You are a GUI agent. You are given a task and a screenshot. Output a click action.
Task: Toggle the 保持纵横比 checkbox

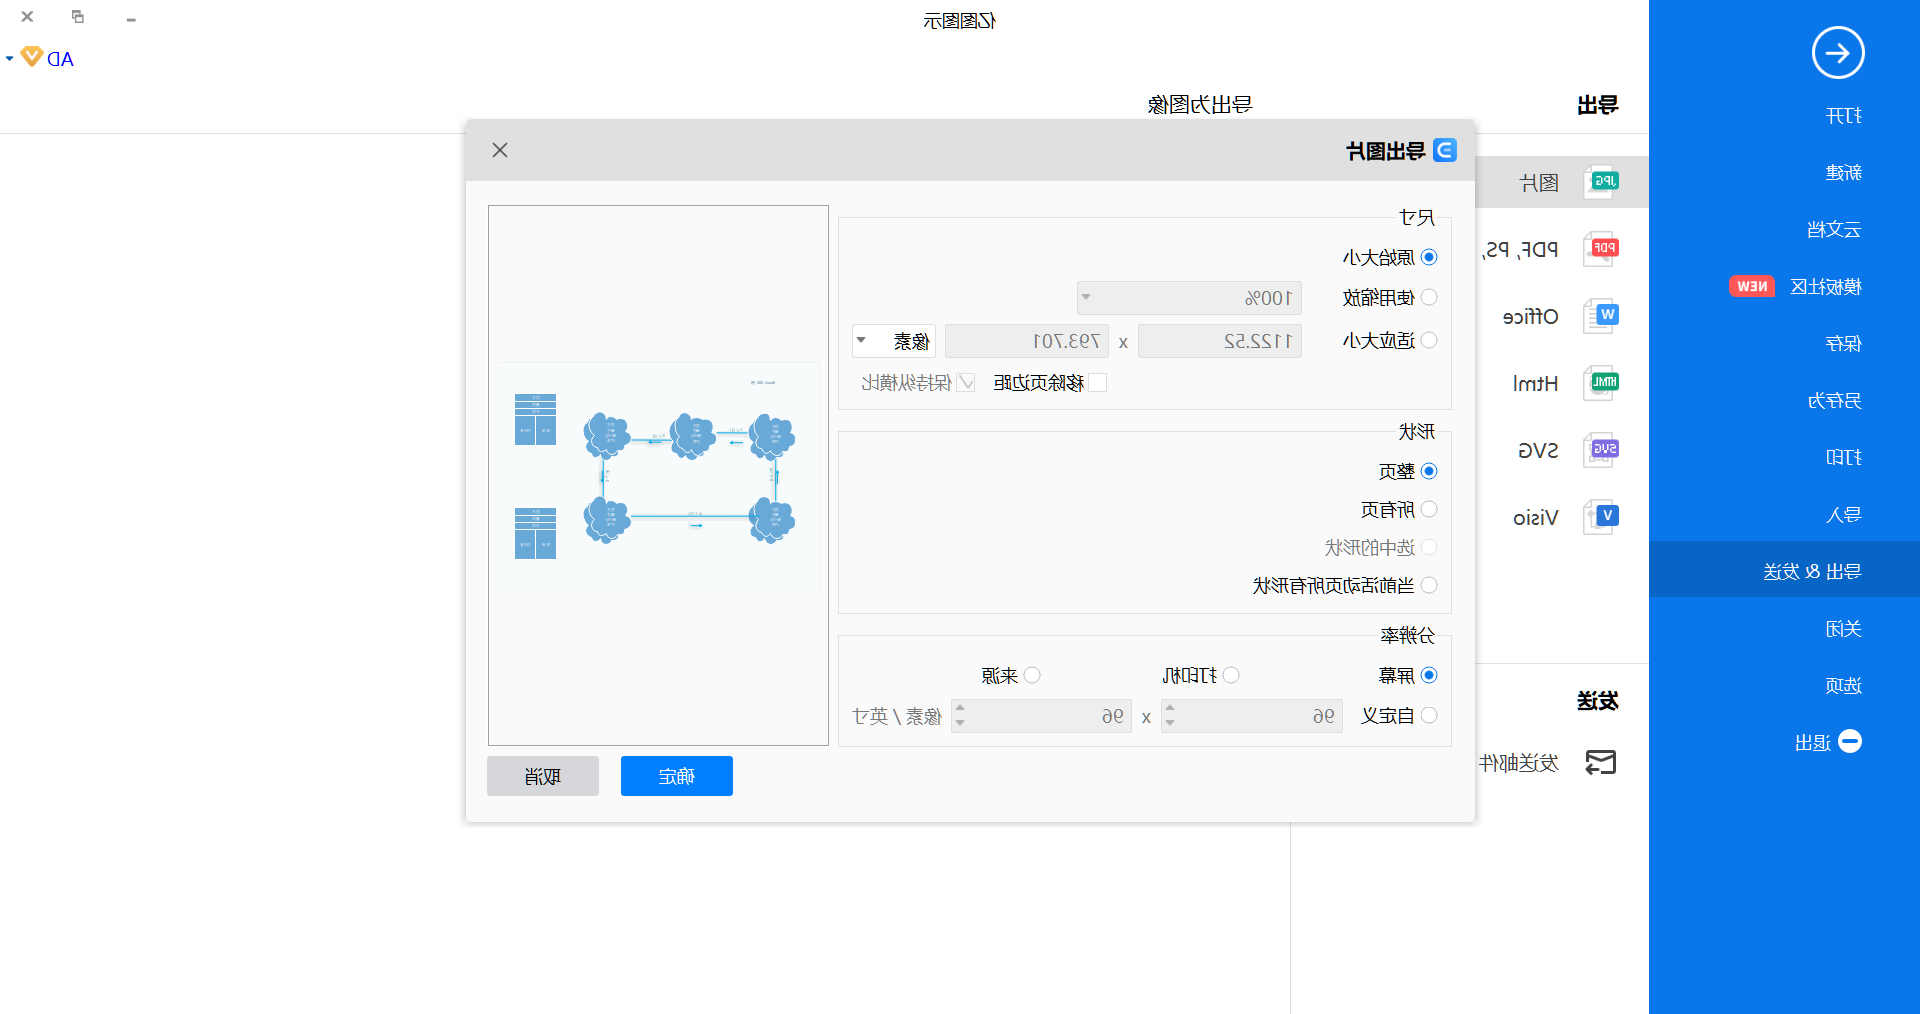coord(966,382)
